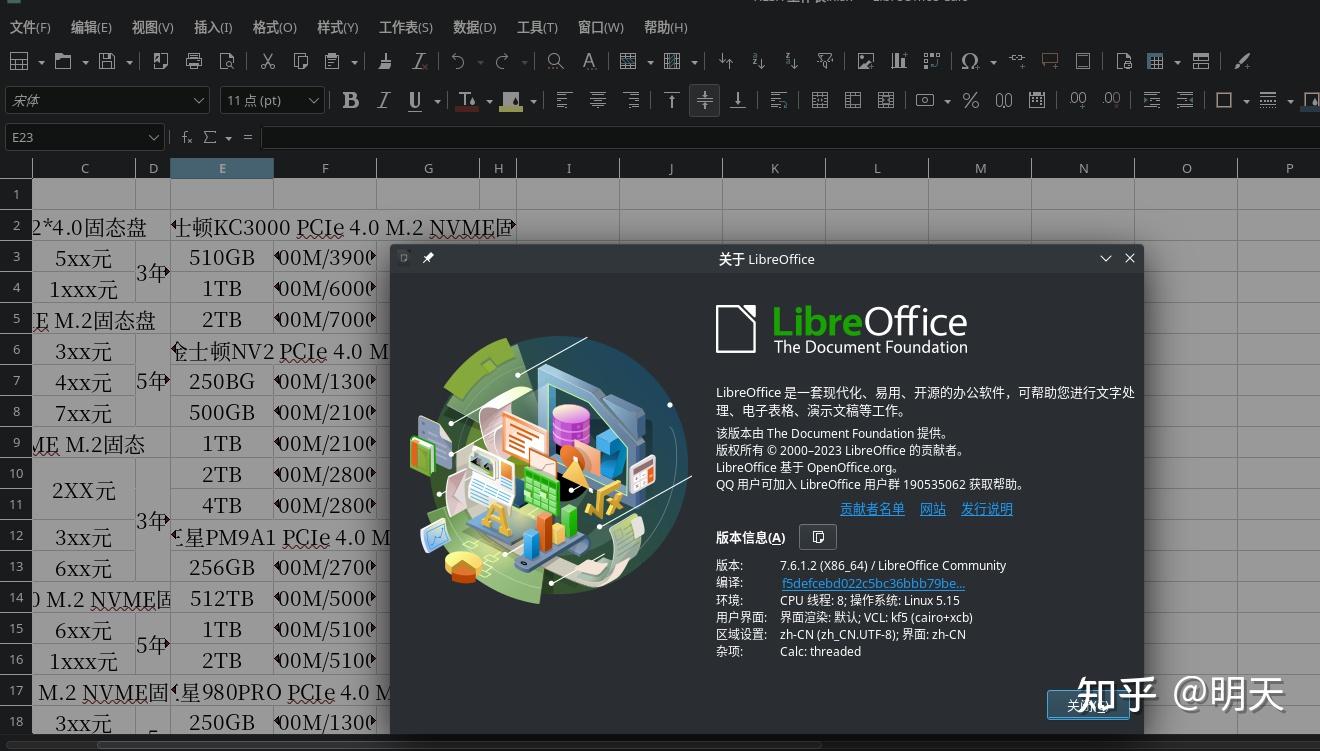The image size is (1320, 751).
Task: Toggle italic formatting
Action: pyautogui.click(x=382, y=100)
